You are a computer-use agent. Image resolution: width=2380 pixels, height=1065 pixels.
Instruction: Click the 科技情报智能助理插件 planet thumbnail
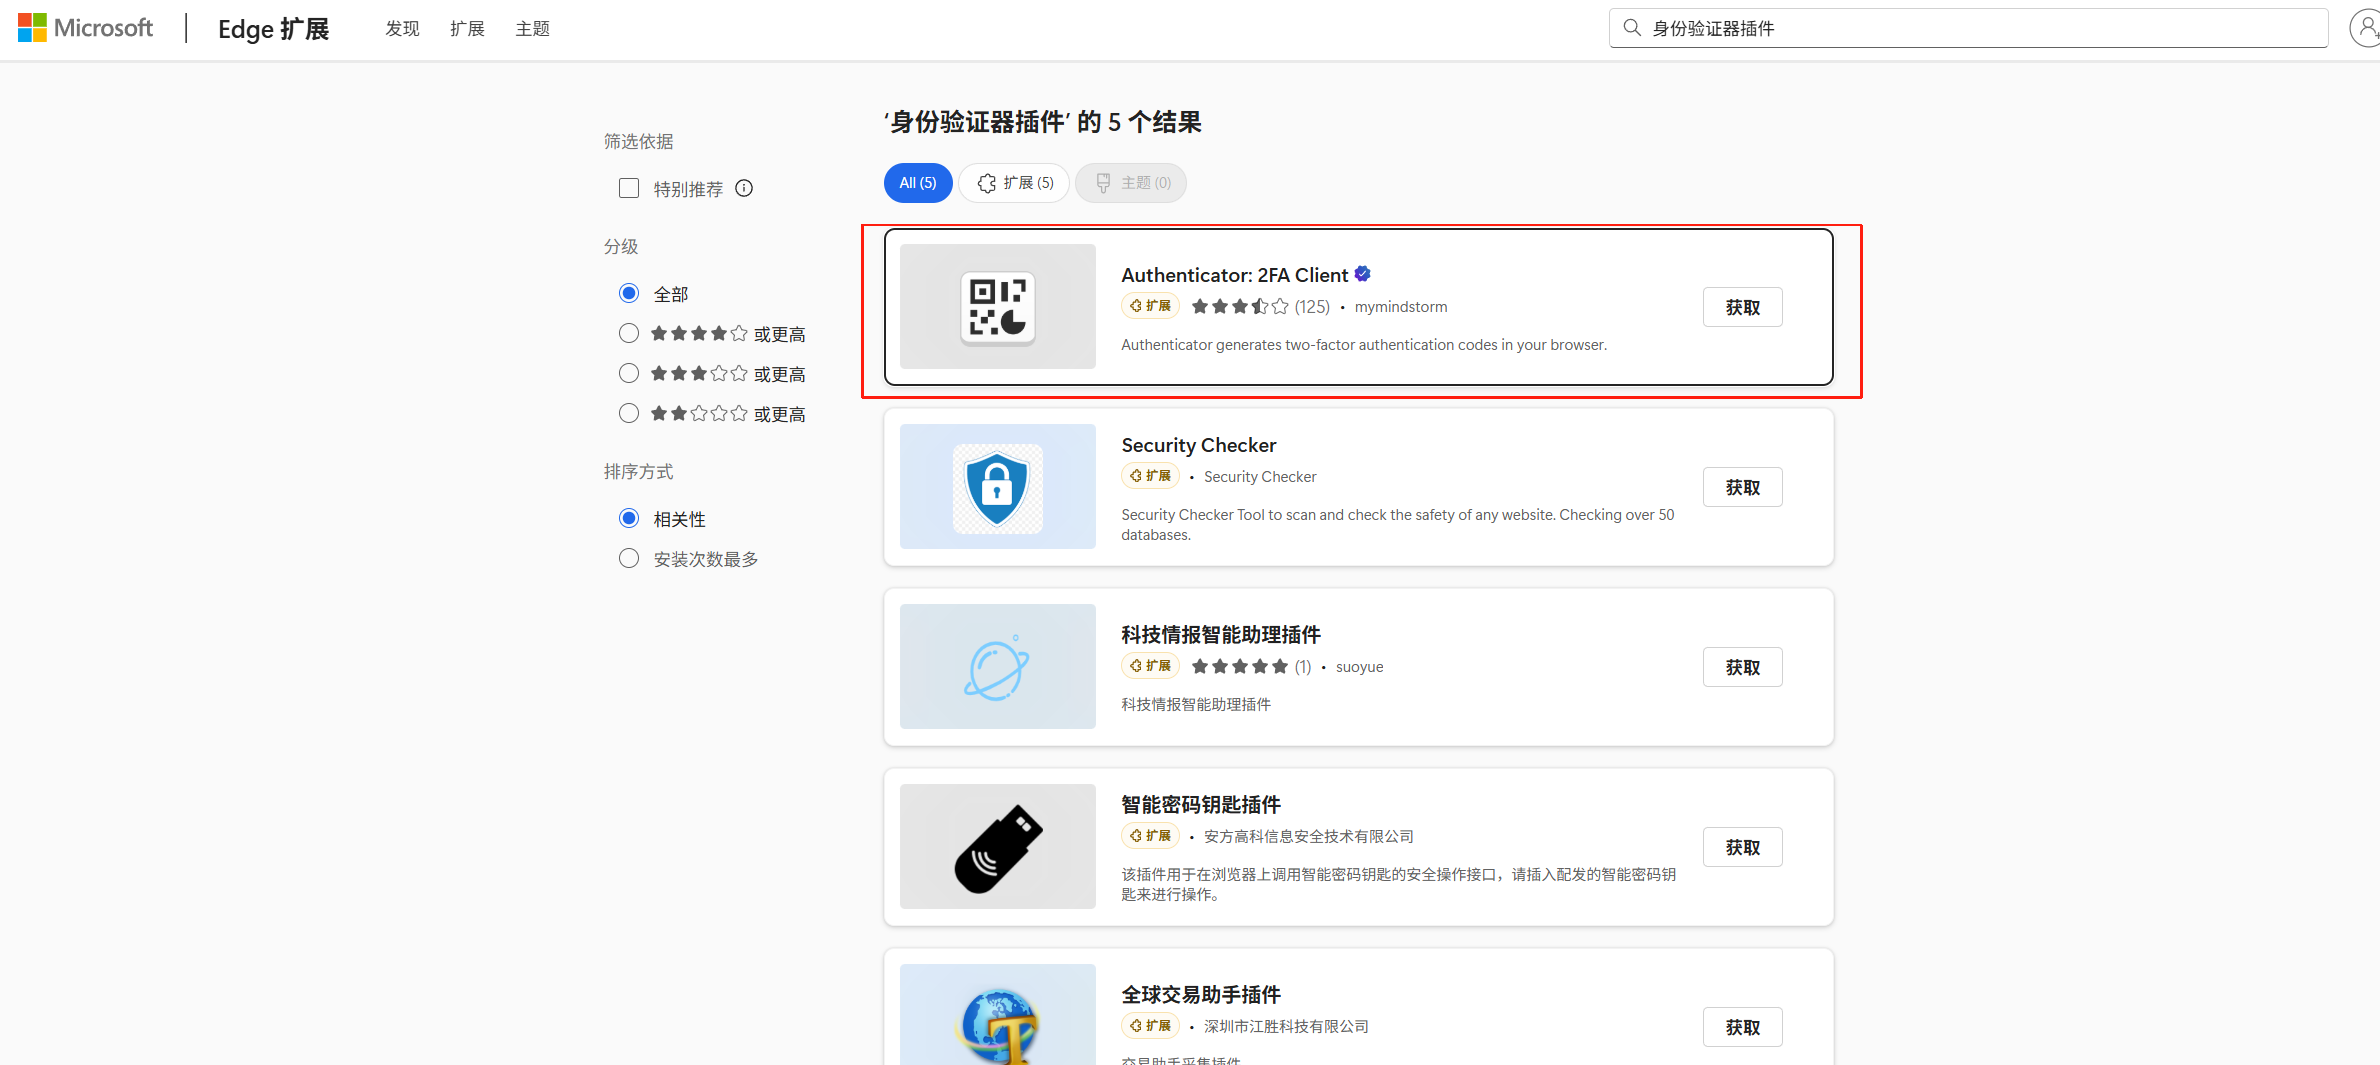pos(998,667)
